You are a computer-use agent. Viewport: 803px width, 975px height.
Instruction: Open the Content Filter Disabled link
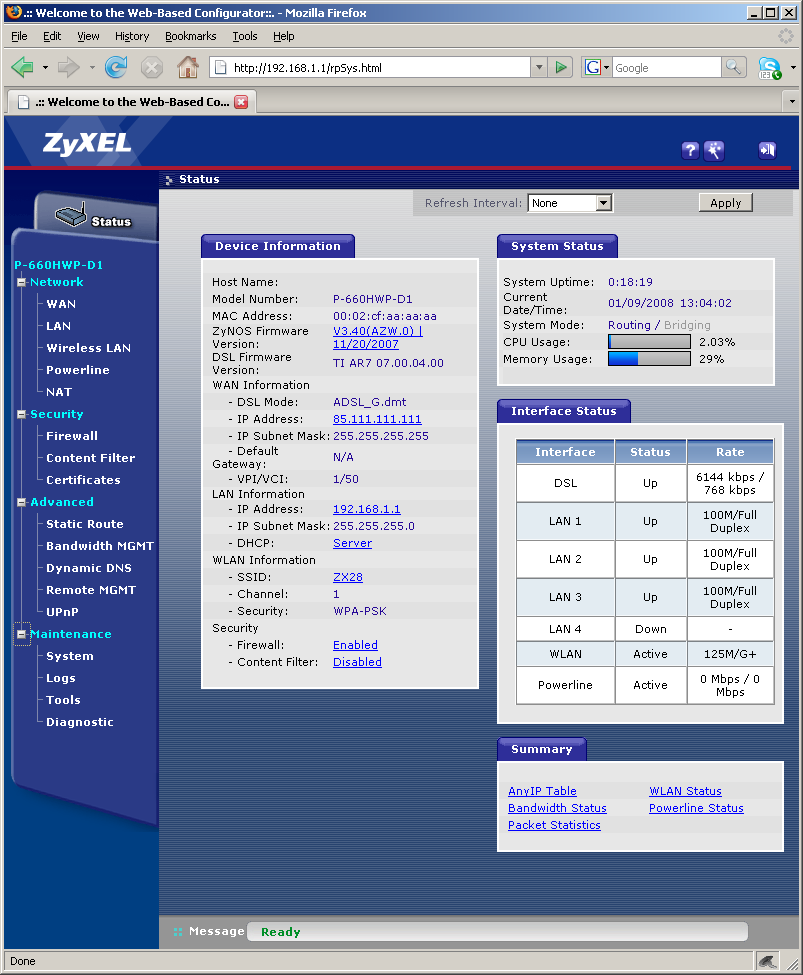point(357,662)
